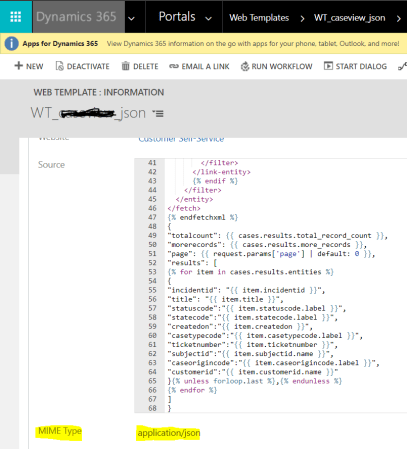Open Apps for Dynamics 365 notice
The image size is (407, 449).
tap(60, 44)
